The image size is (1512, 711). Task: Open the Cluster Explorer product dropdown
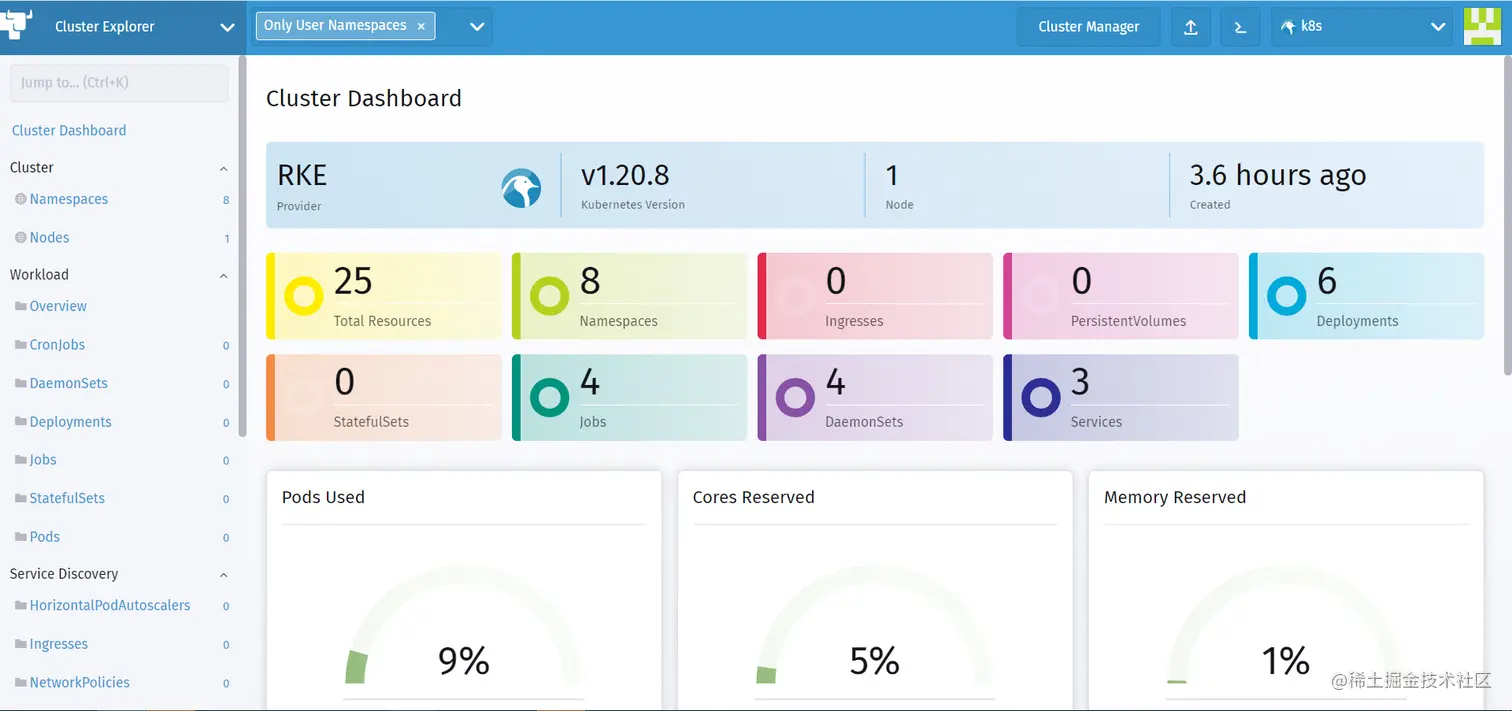(x=226, y=28)
